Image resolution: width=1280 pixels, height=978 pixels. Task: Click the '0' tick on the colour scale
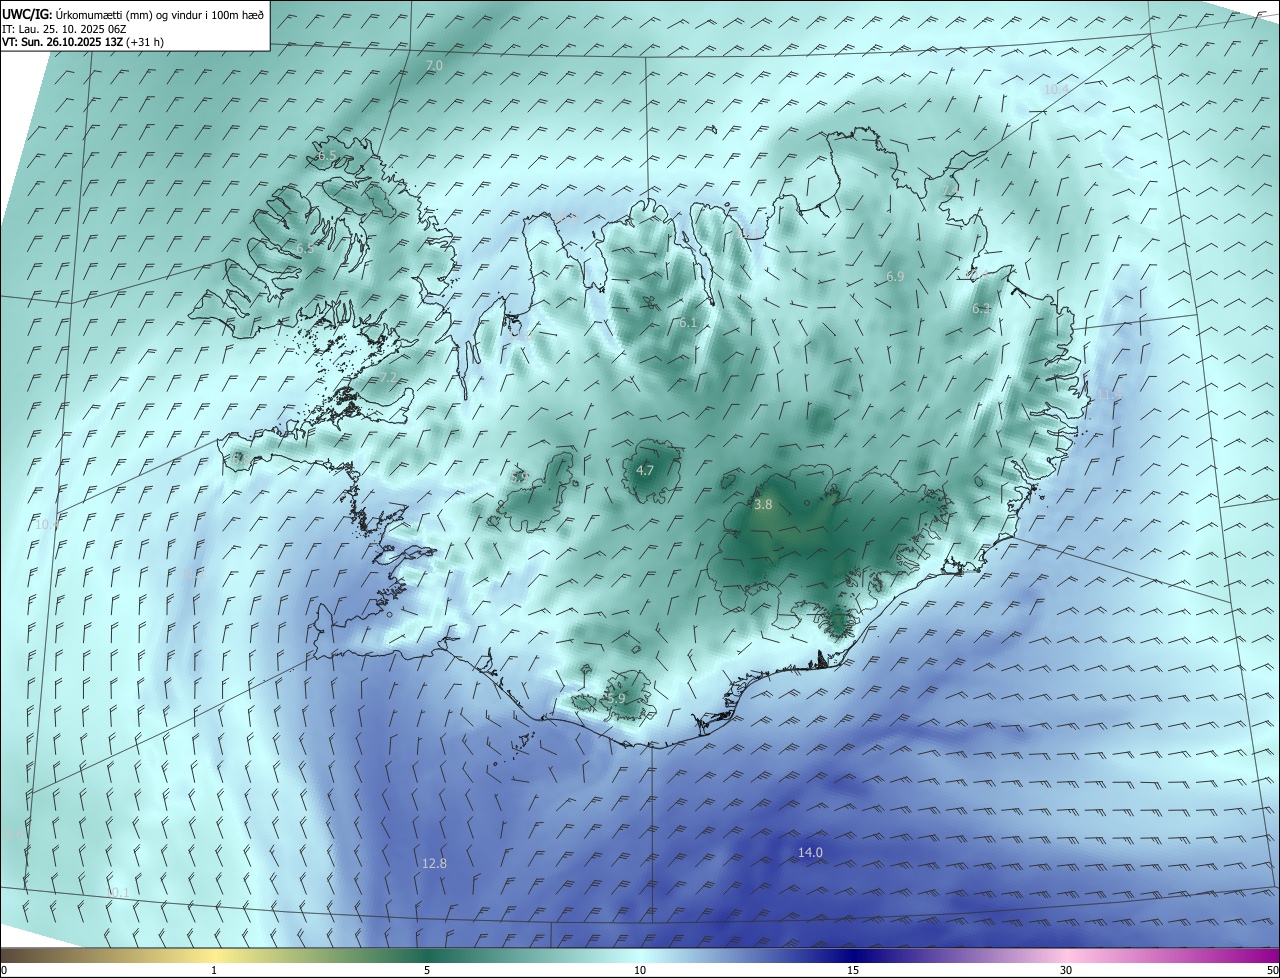[x=4, y=970]
